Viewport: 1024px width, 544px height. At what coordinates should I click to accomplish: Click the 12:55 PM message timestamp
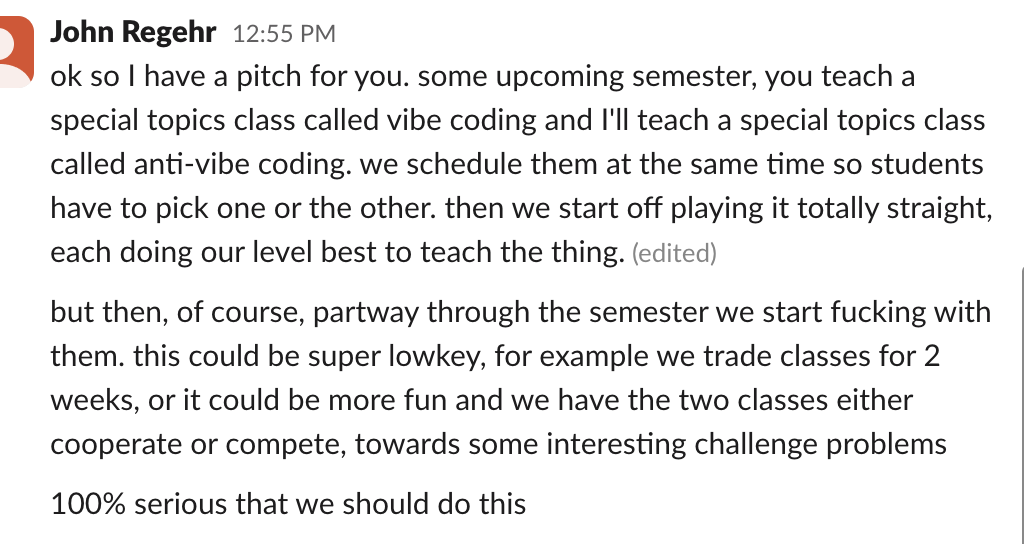tap(284, 34)
